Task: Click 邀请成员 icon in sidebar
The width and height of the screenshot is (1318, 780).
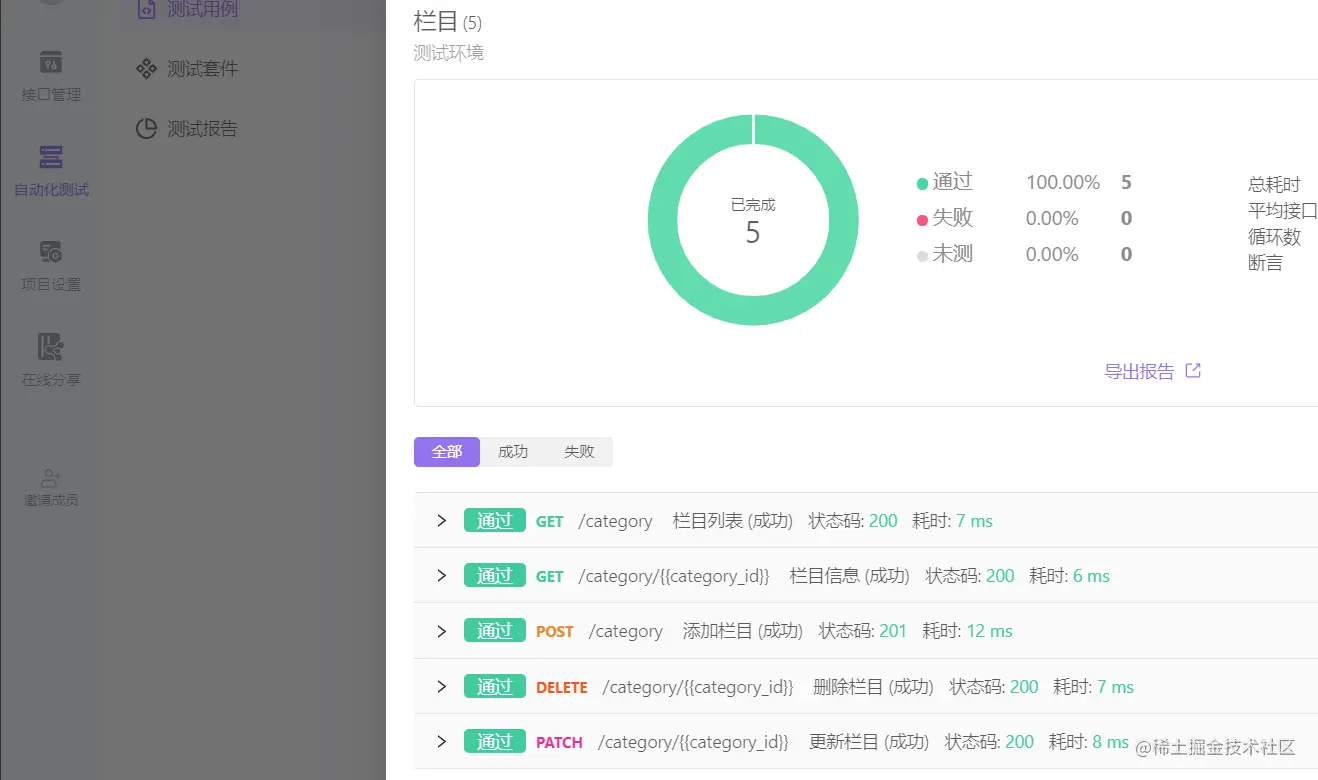Action: (x=51, y=478)
